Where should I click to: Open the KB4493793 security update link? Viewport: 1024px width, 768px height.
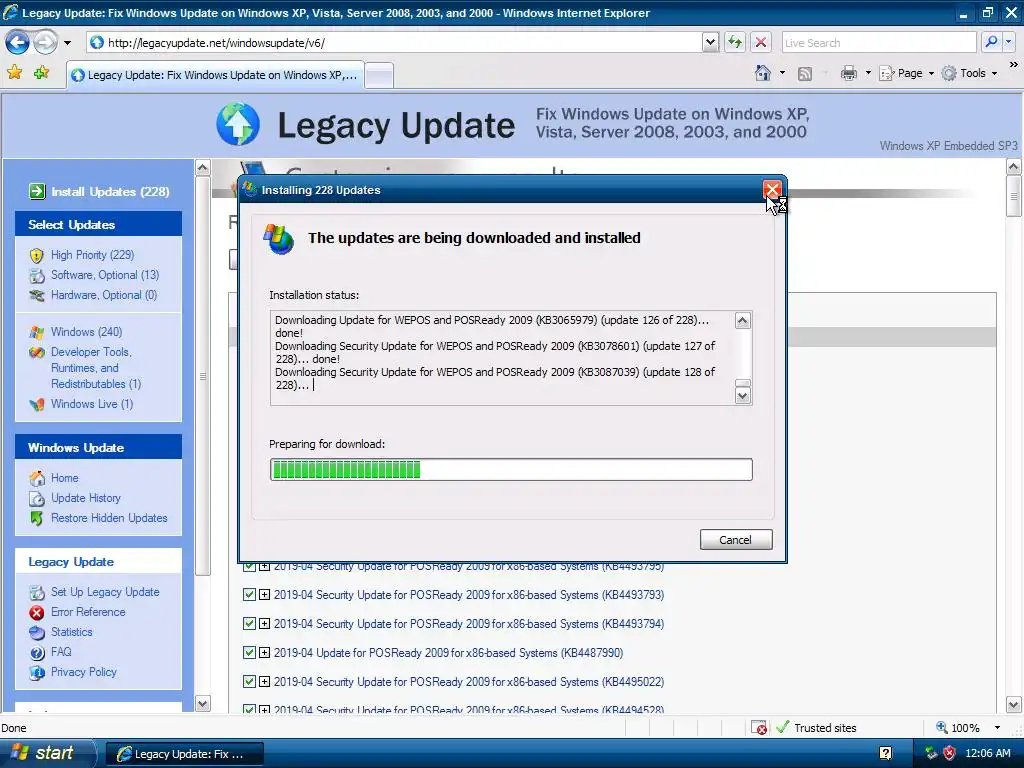coord(469,595)
